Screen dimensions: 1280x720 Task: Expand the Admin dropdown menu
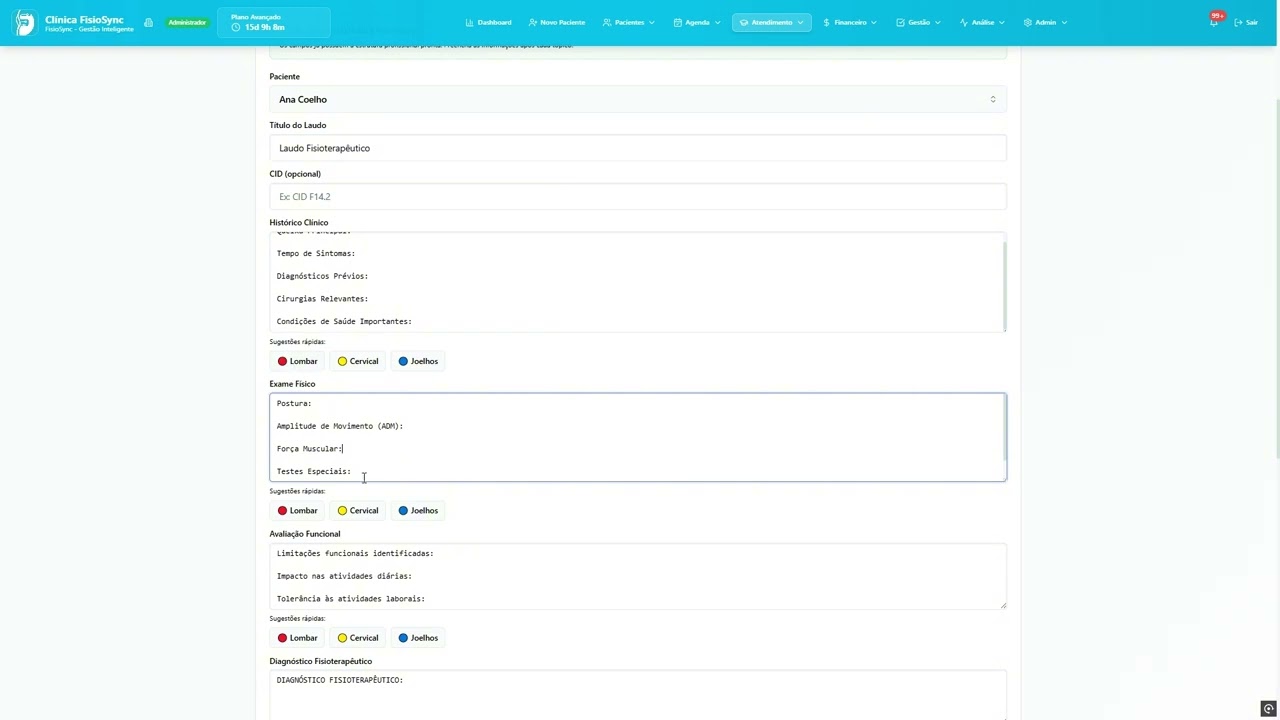[1045, 22]
